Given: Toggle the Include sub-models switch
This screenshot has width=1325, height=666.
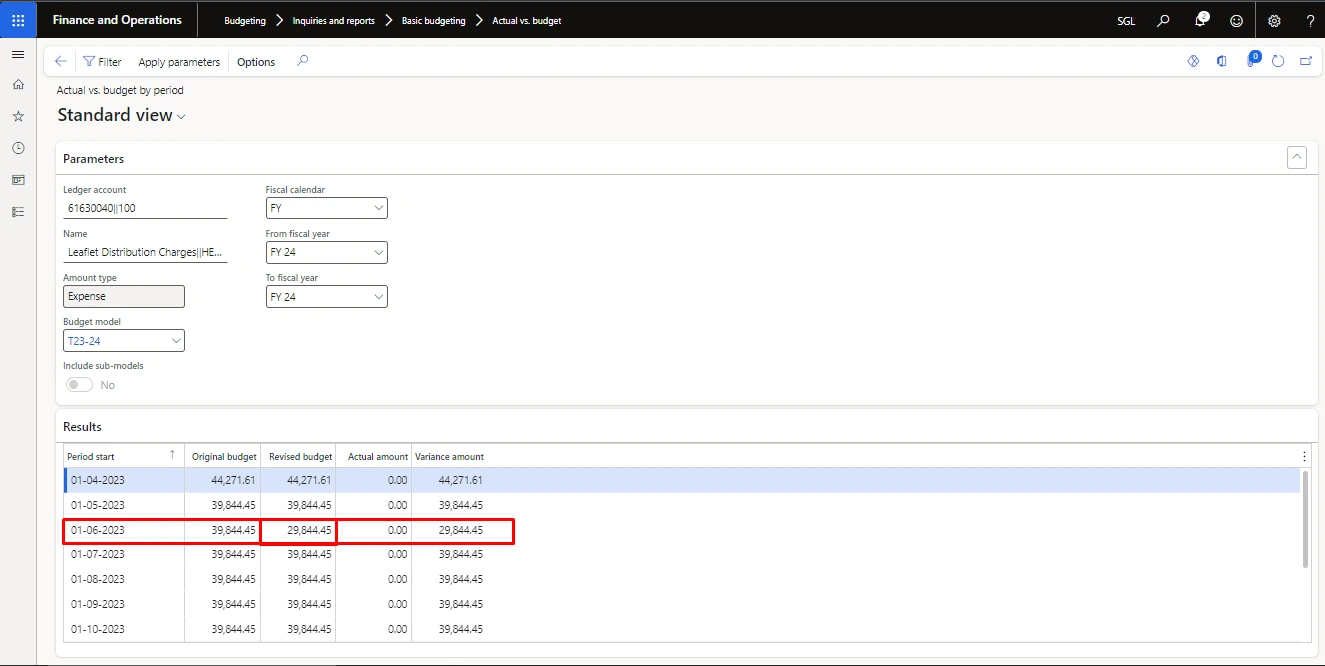Looking at the screenshot, I should click(79, 385).
